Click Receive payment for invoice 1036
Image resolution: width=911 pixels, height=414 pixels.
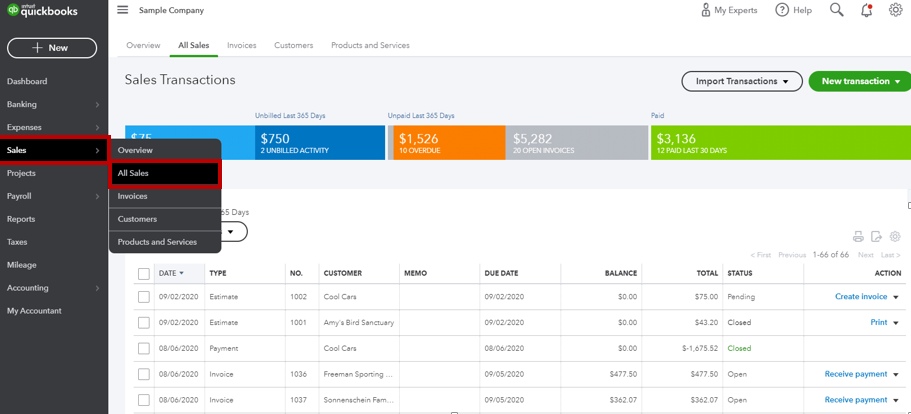[x=855, y=374]
